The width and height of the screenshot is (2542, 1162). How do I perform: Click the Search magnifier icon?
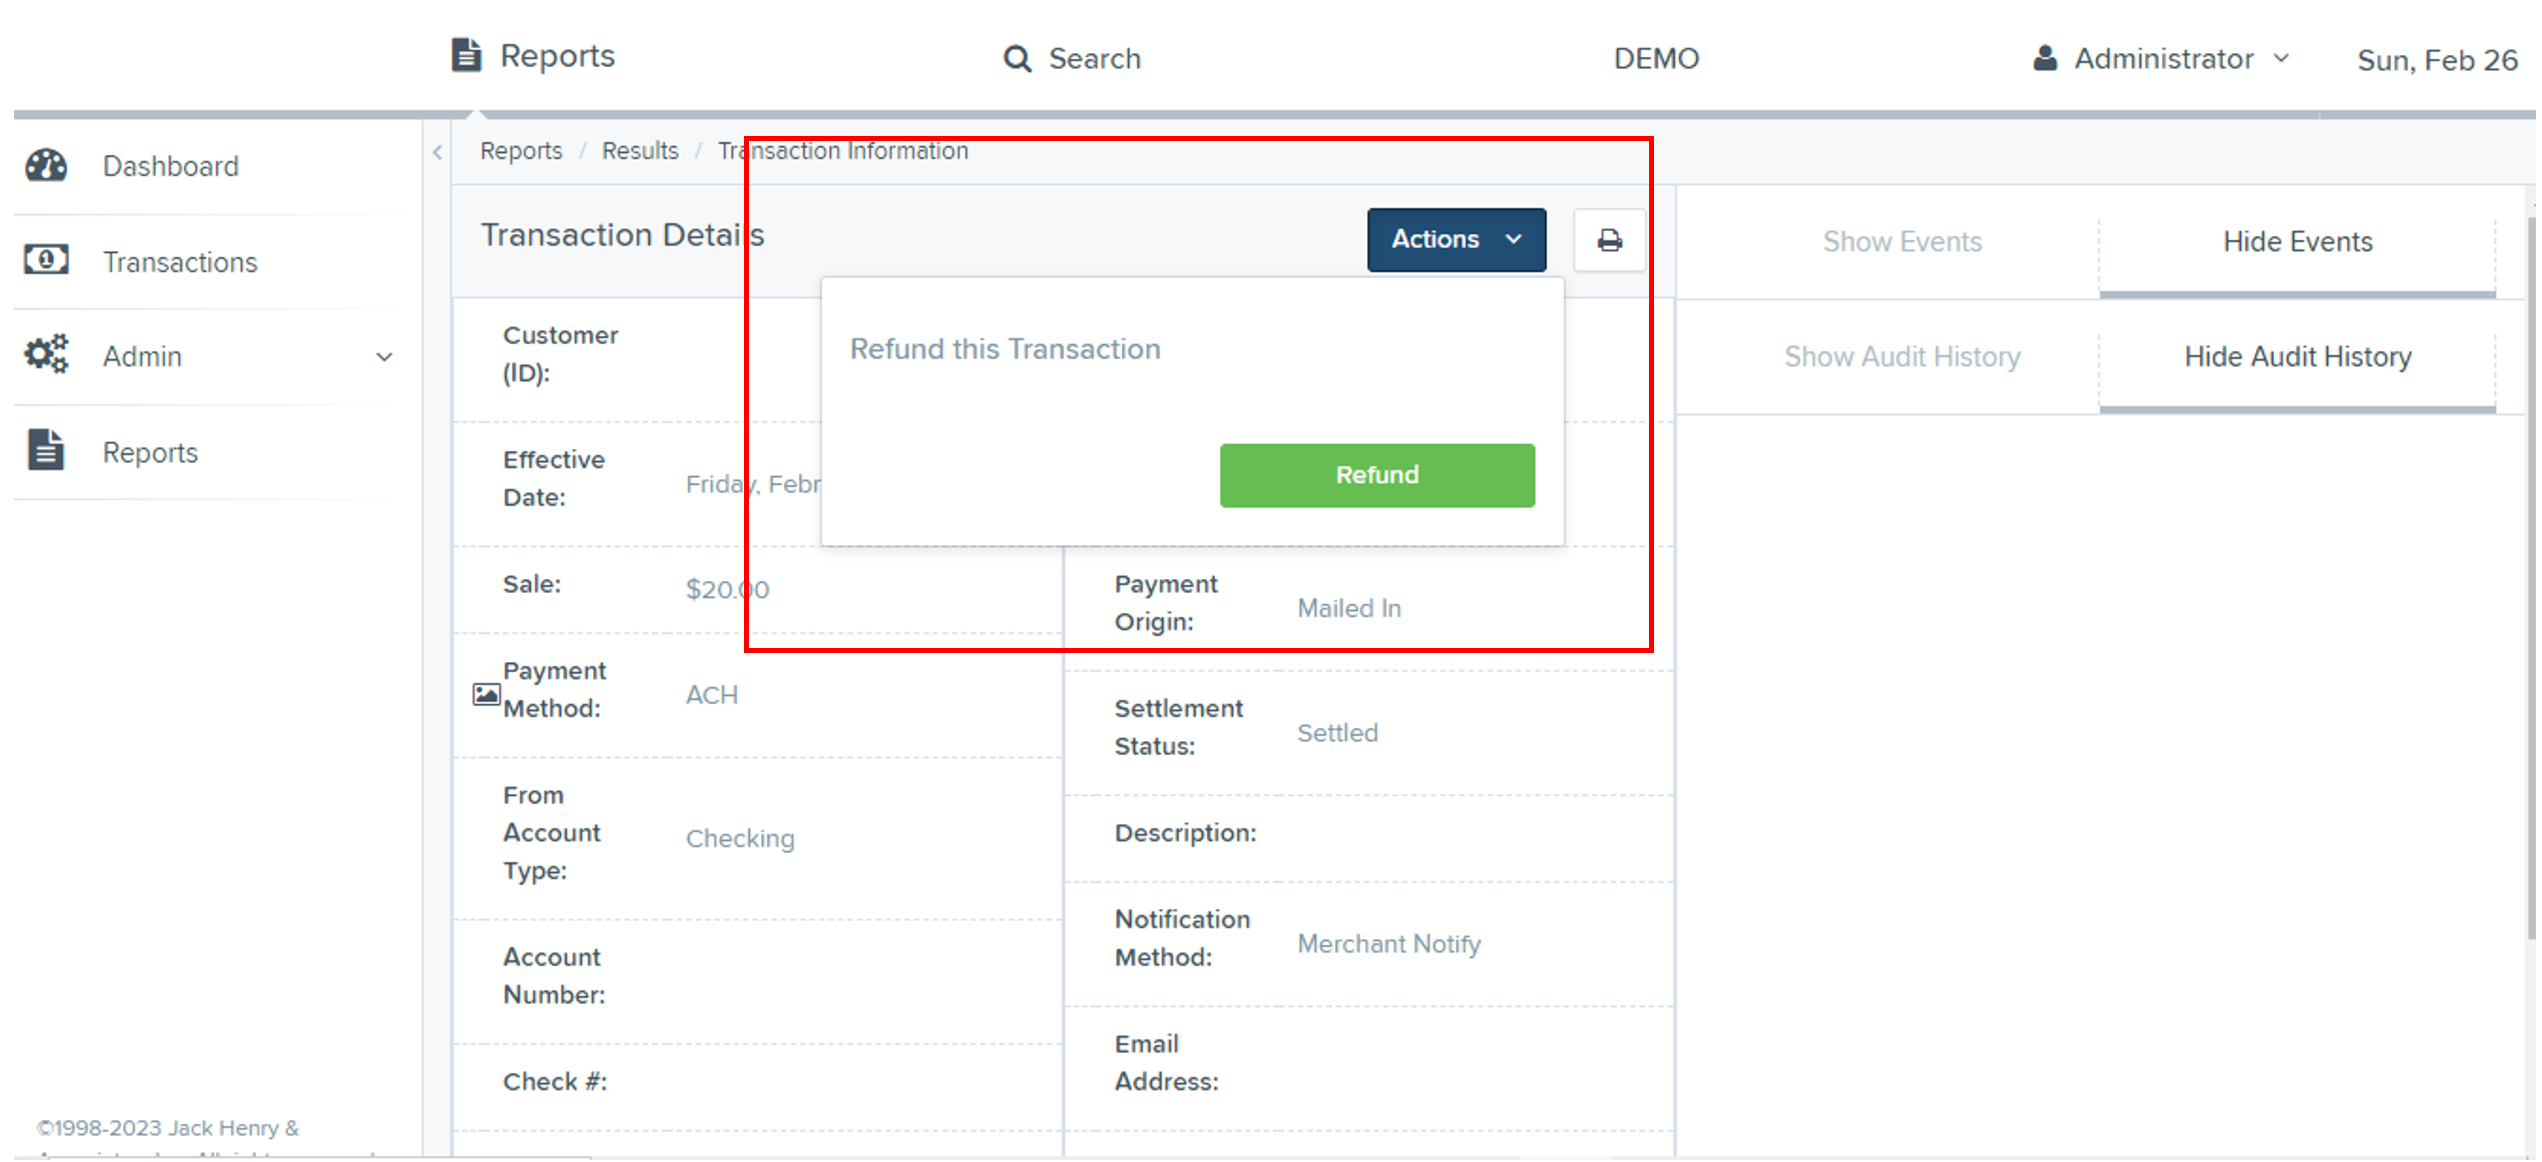[1017, 59]
